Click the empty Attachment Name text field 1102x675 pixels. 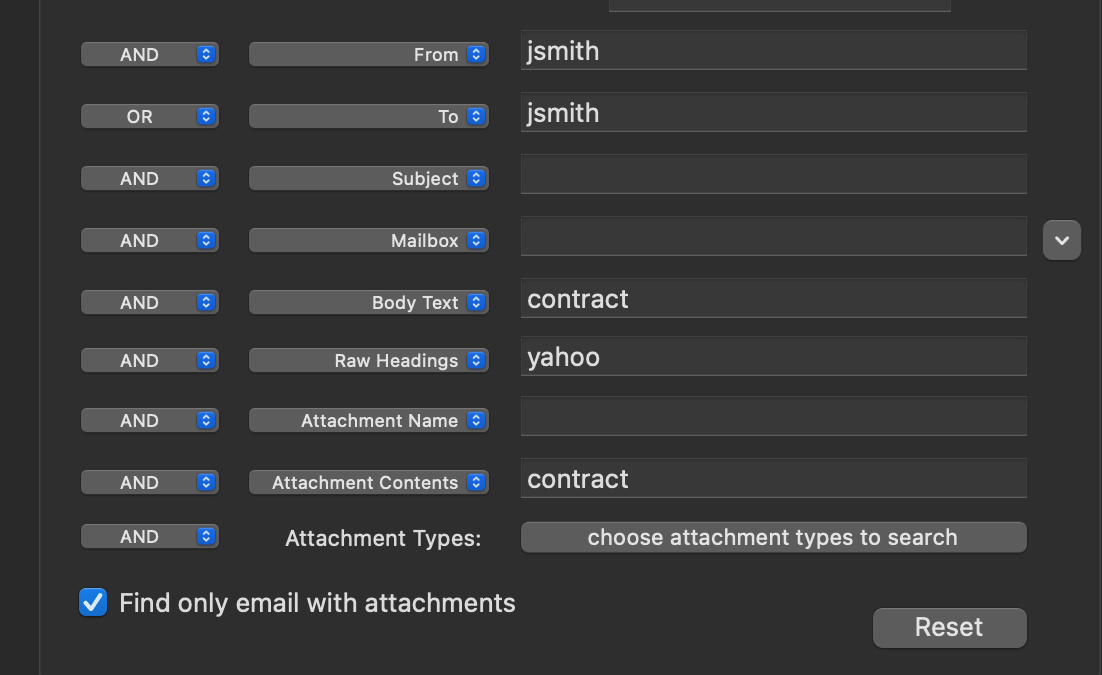(x=773, y=417)
